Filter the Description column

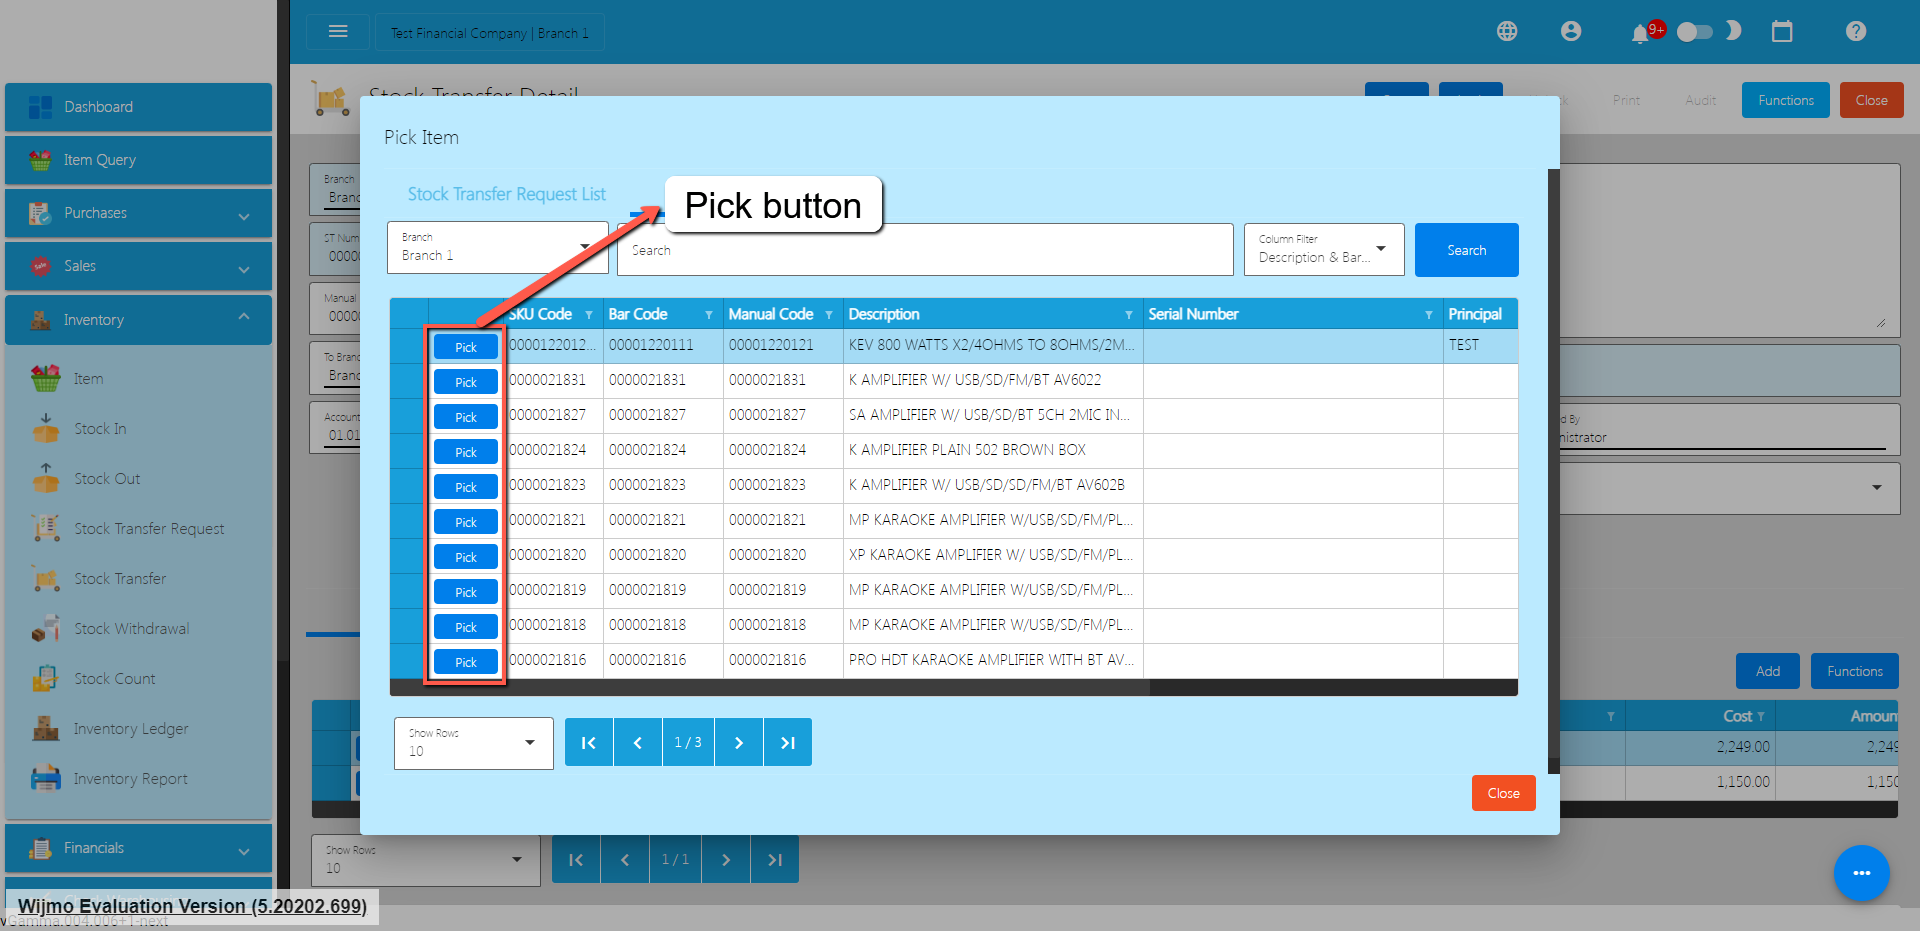tap(1128, 315)
